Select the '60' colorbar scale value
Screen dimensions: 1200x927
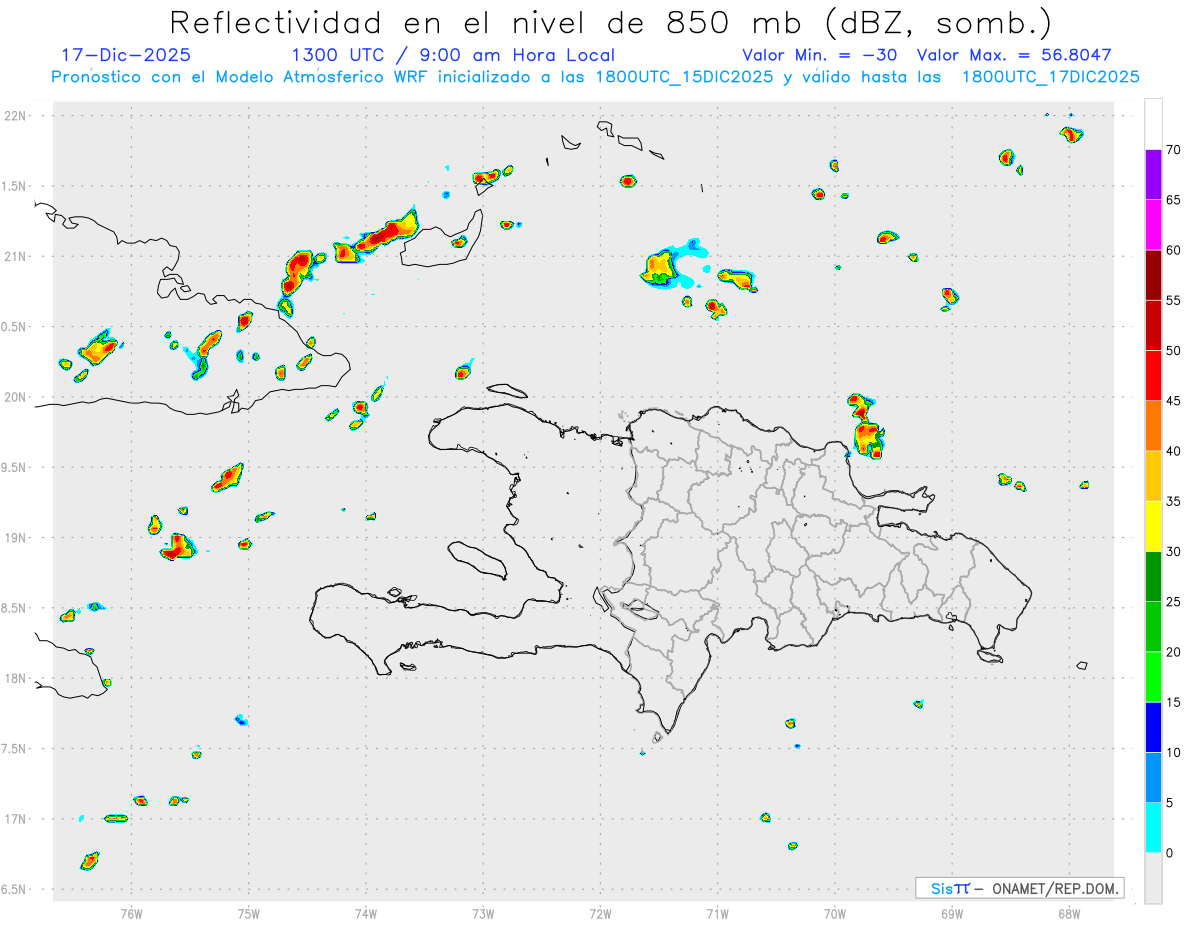pos(1174,250)
